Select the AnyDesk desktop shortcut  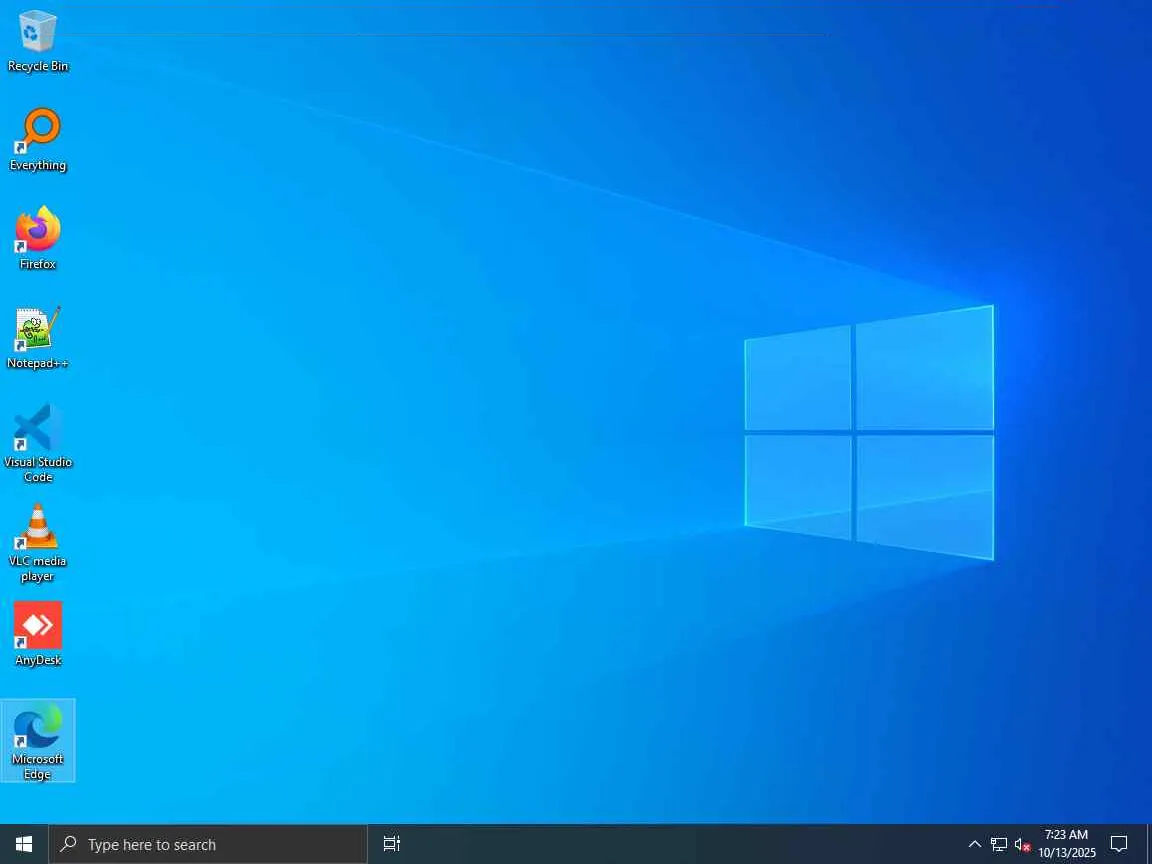(x=37, y=633)
